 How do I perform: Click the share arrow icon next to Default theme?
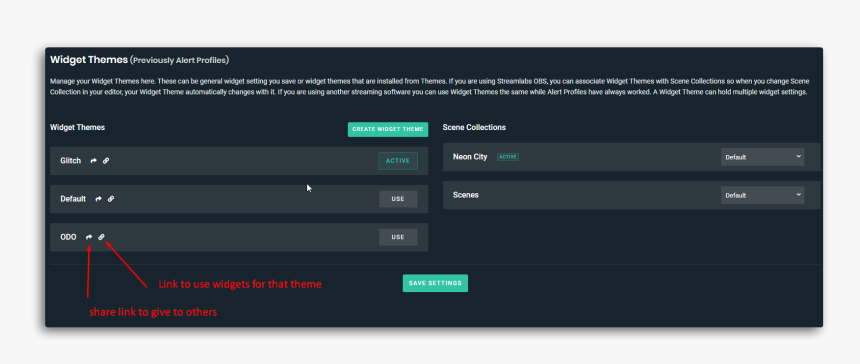(x=99, y=199)
